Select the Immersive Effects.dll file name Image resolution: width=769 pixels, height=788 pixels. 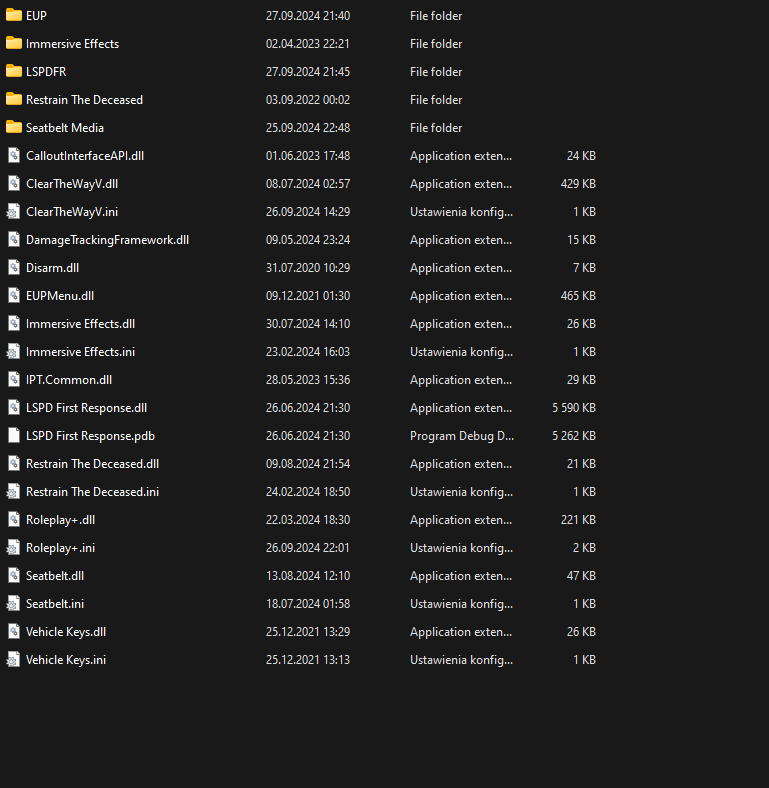tap(80, 324)
